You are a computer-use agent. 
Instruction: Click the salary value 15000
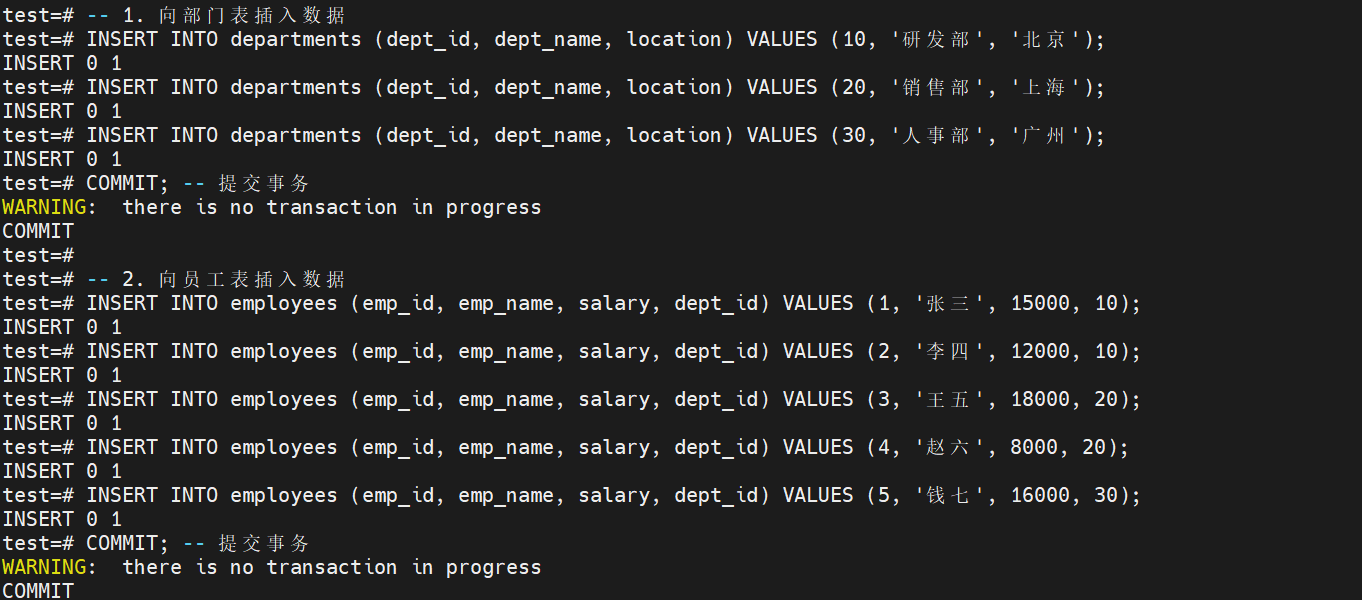[1040, 304]
